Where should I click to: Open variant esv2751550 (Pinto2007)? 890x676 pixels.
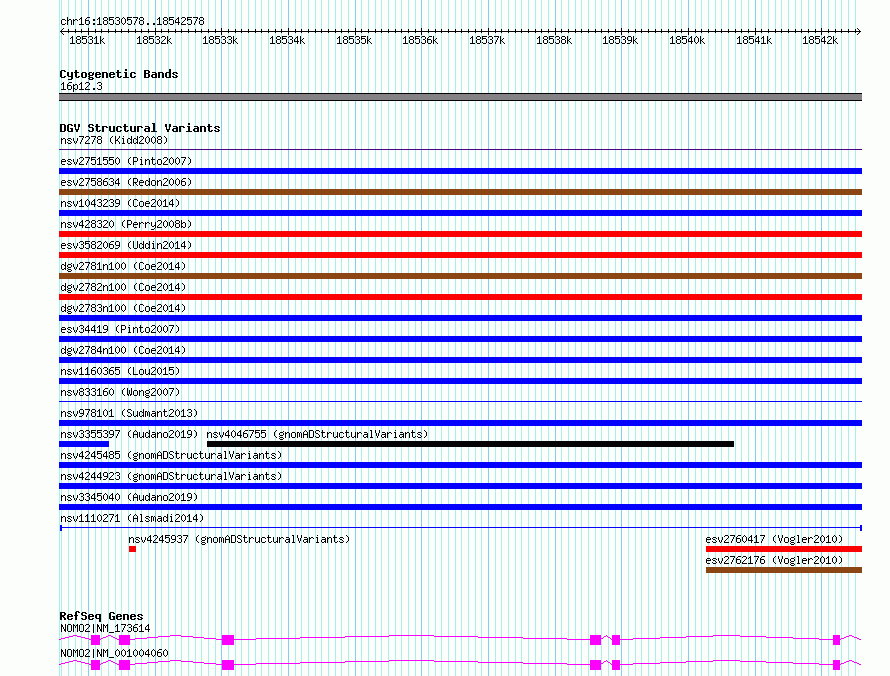pos(126,161)
